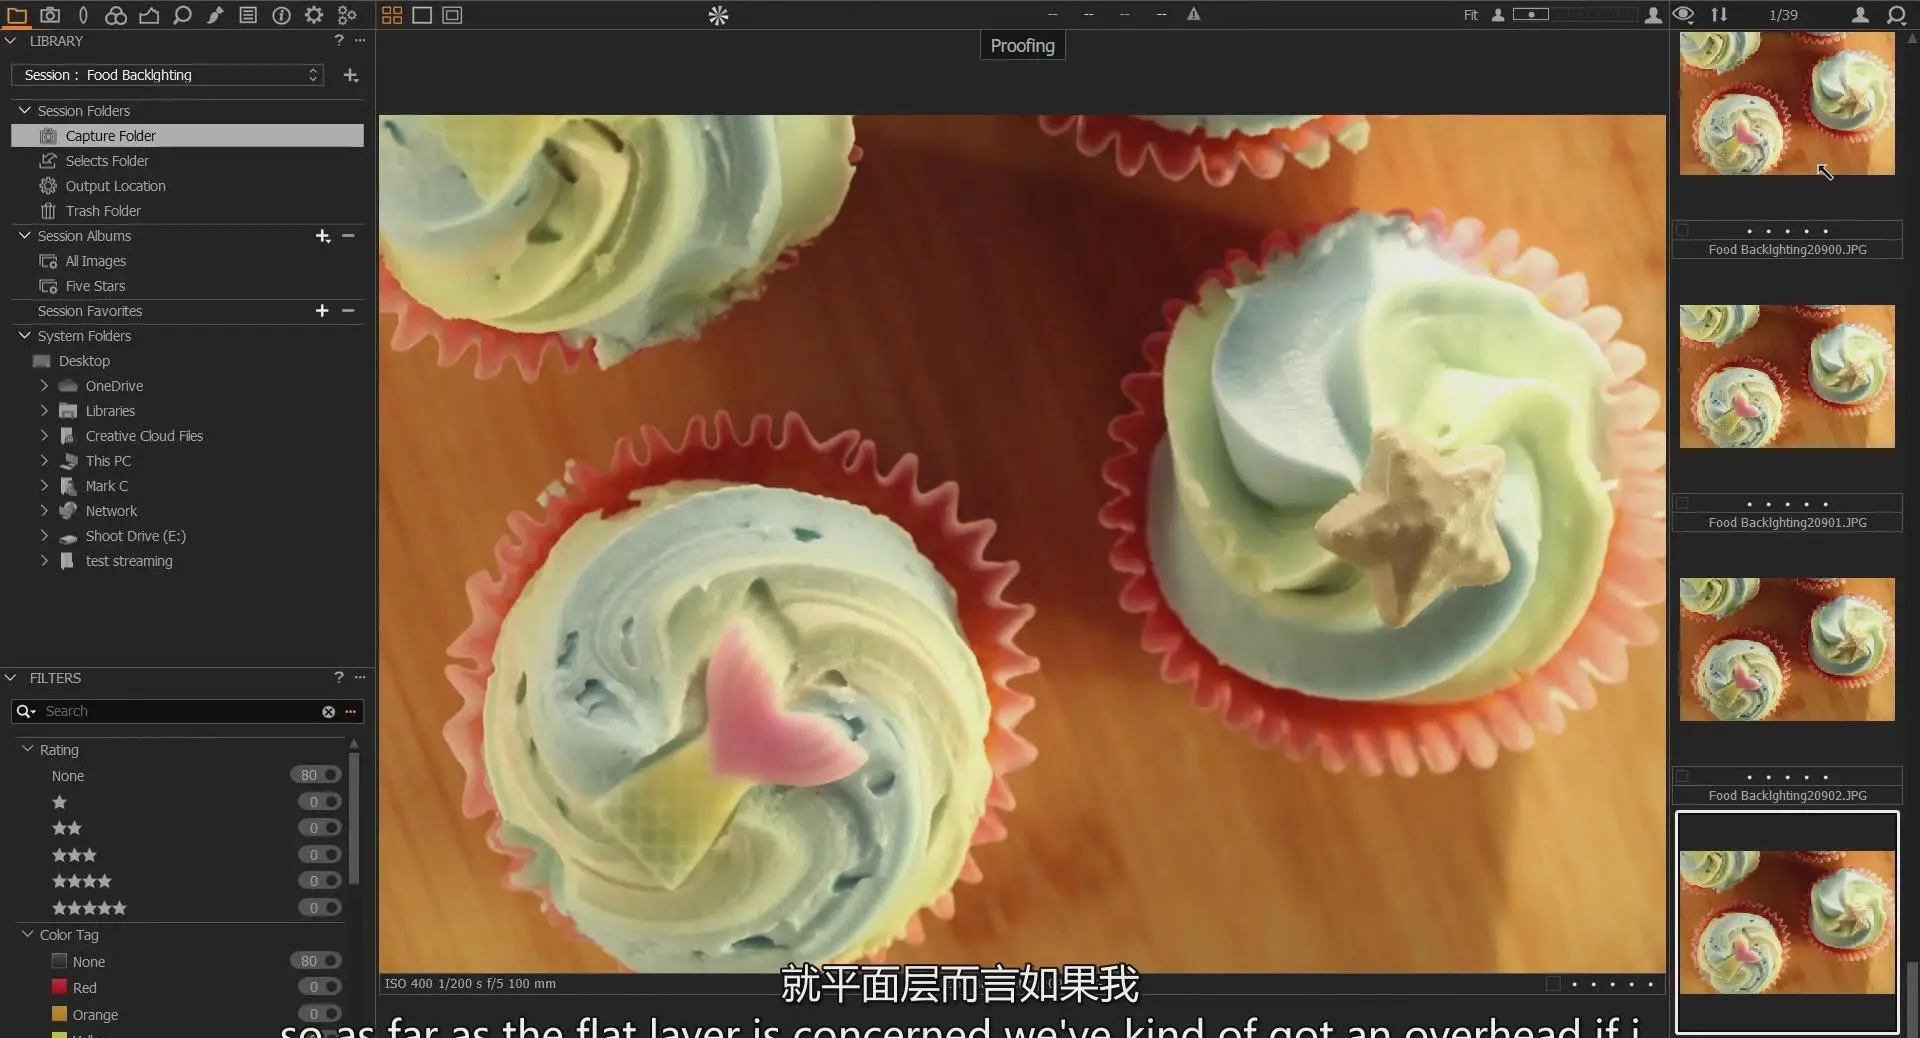Image resolution: width=1920 pixels, height=1038 pixels.
Task: Open the Details magnifier tool tab
Action: pos(182,15)
